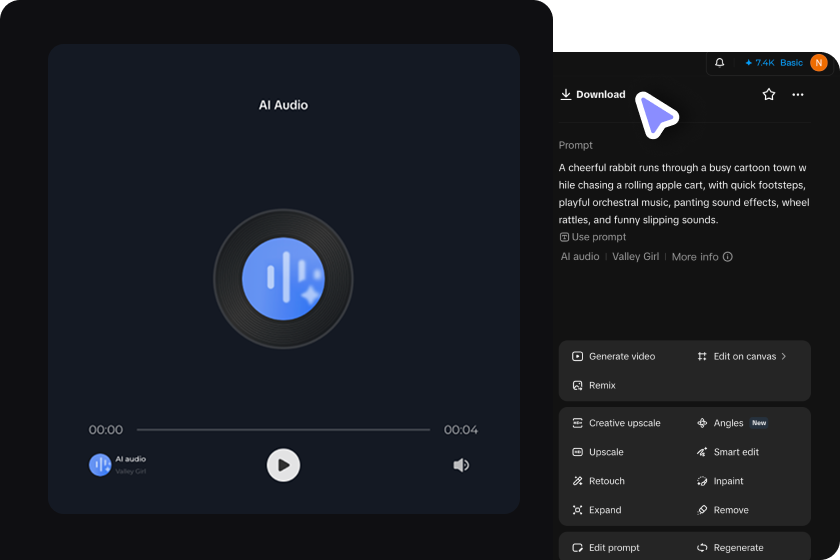Select Upscale

[x=598, y=452]
